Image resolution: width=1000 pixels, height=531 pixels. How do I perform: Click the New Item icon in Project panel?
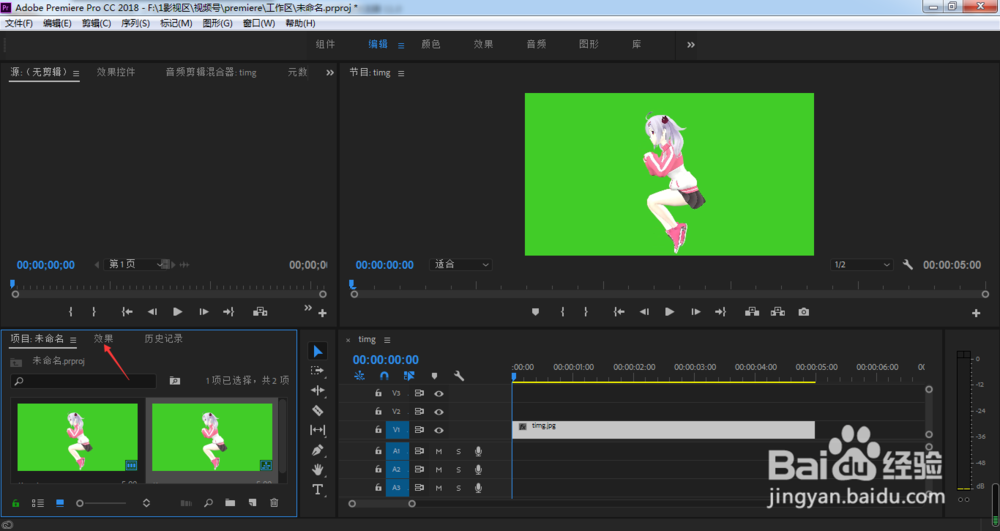[253, 503]
